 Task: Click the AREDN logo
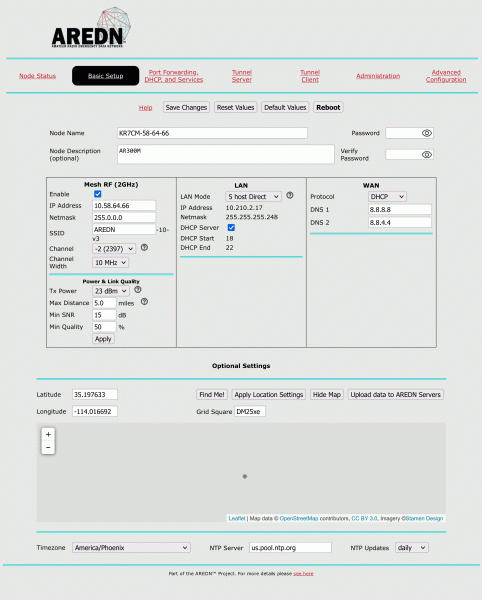point(91,28)
